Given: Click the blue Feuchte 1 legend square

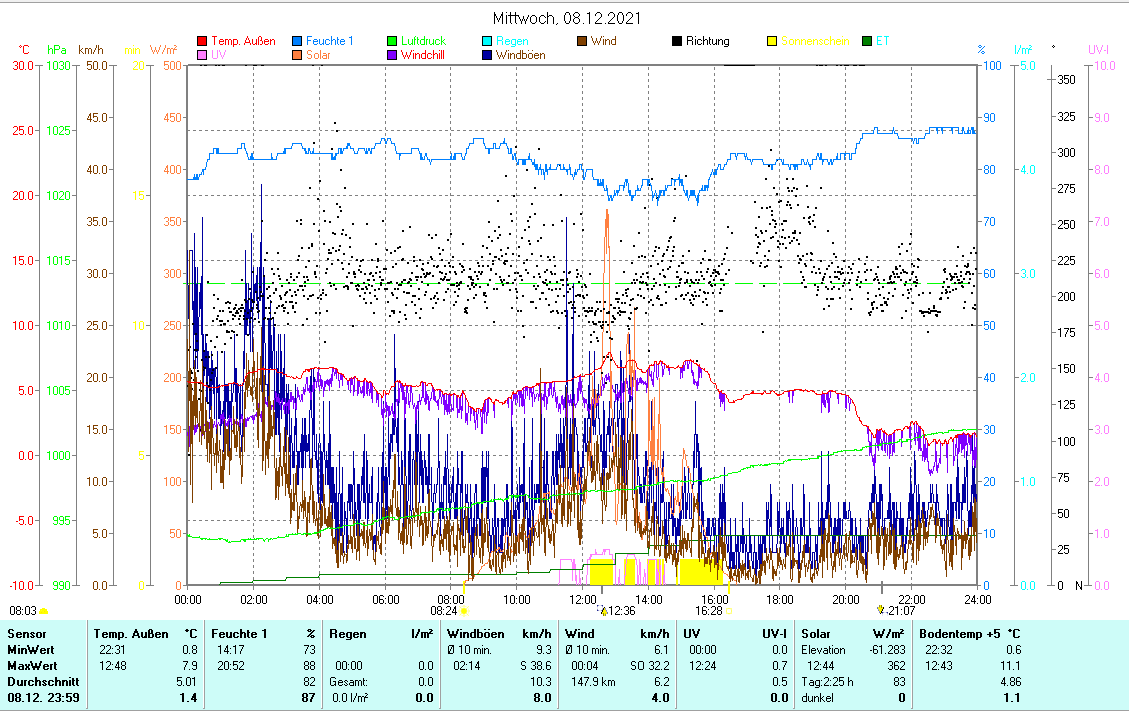Looking at the screenshot, I should [298, 42].
